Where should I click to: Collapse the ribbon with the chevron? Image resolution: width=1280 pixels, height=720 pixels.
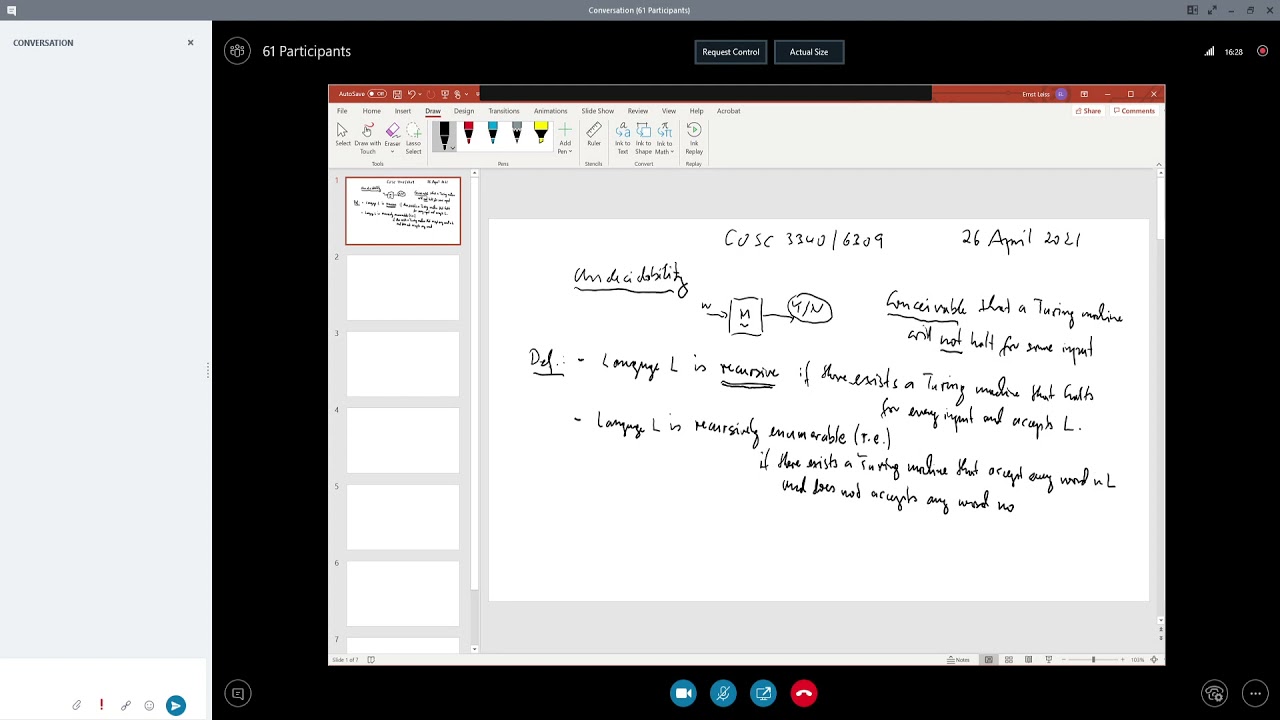pyautogui.click(x=1158, y=163)
